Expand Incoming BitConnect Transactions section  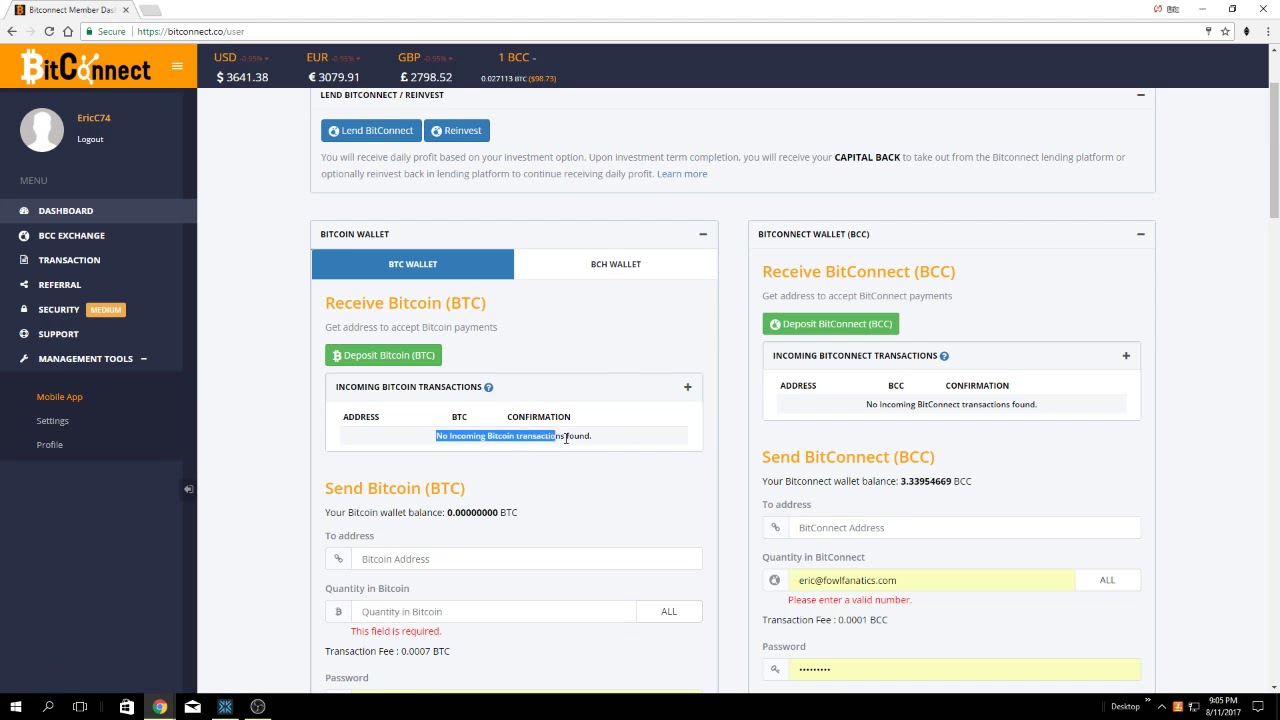1126,356
